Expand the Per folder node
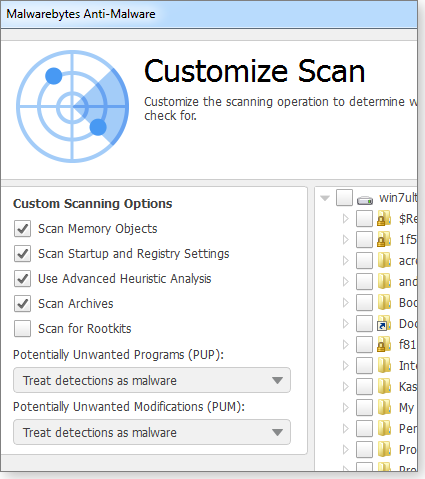This screenshot has height=479, width=425. tap(346, 429)
